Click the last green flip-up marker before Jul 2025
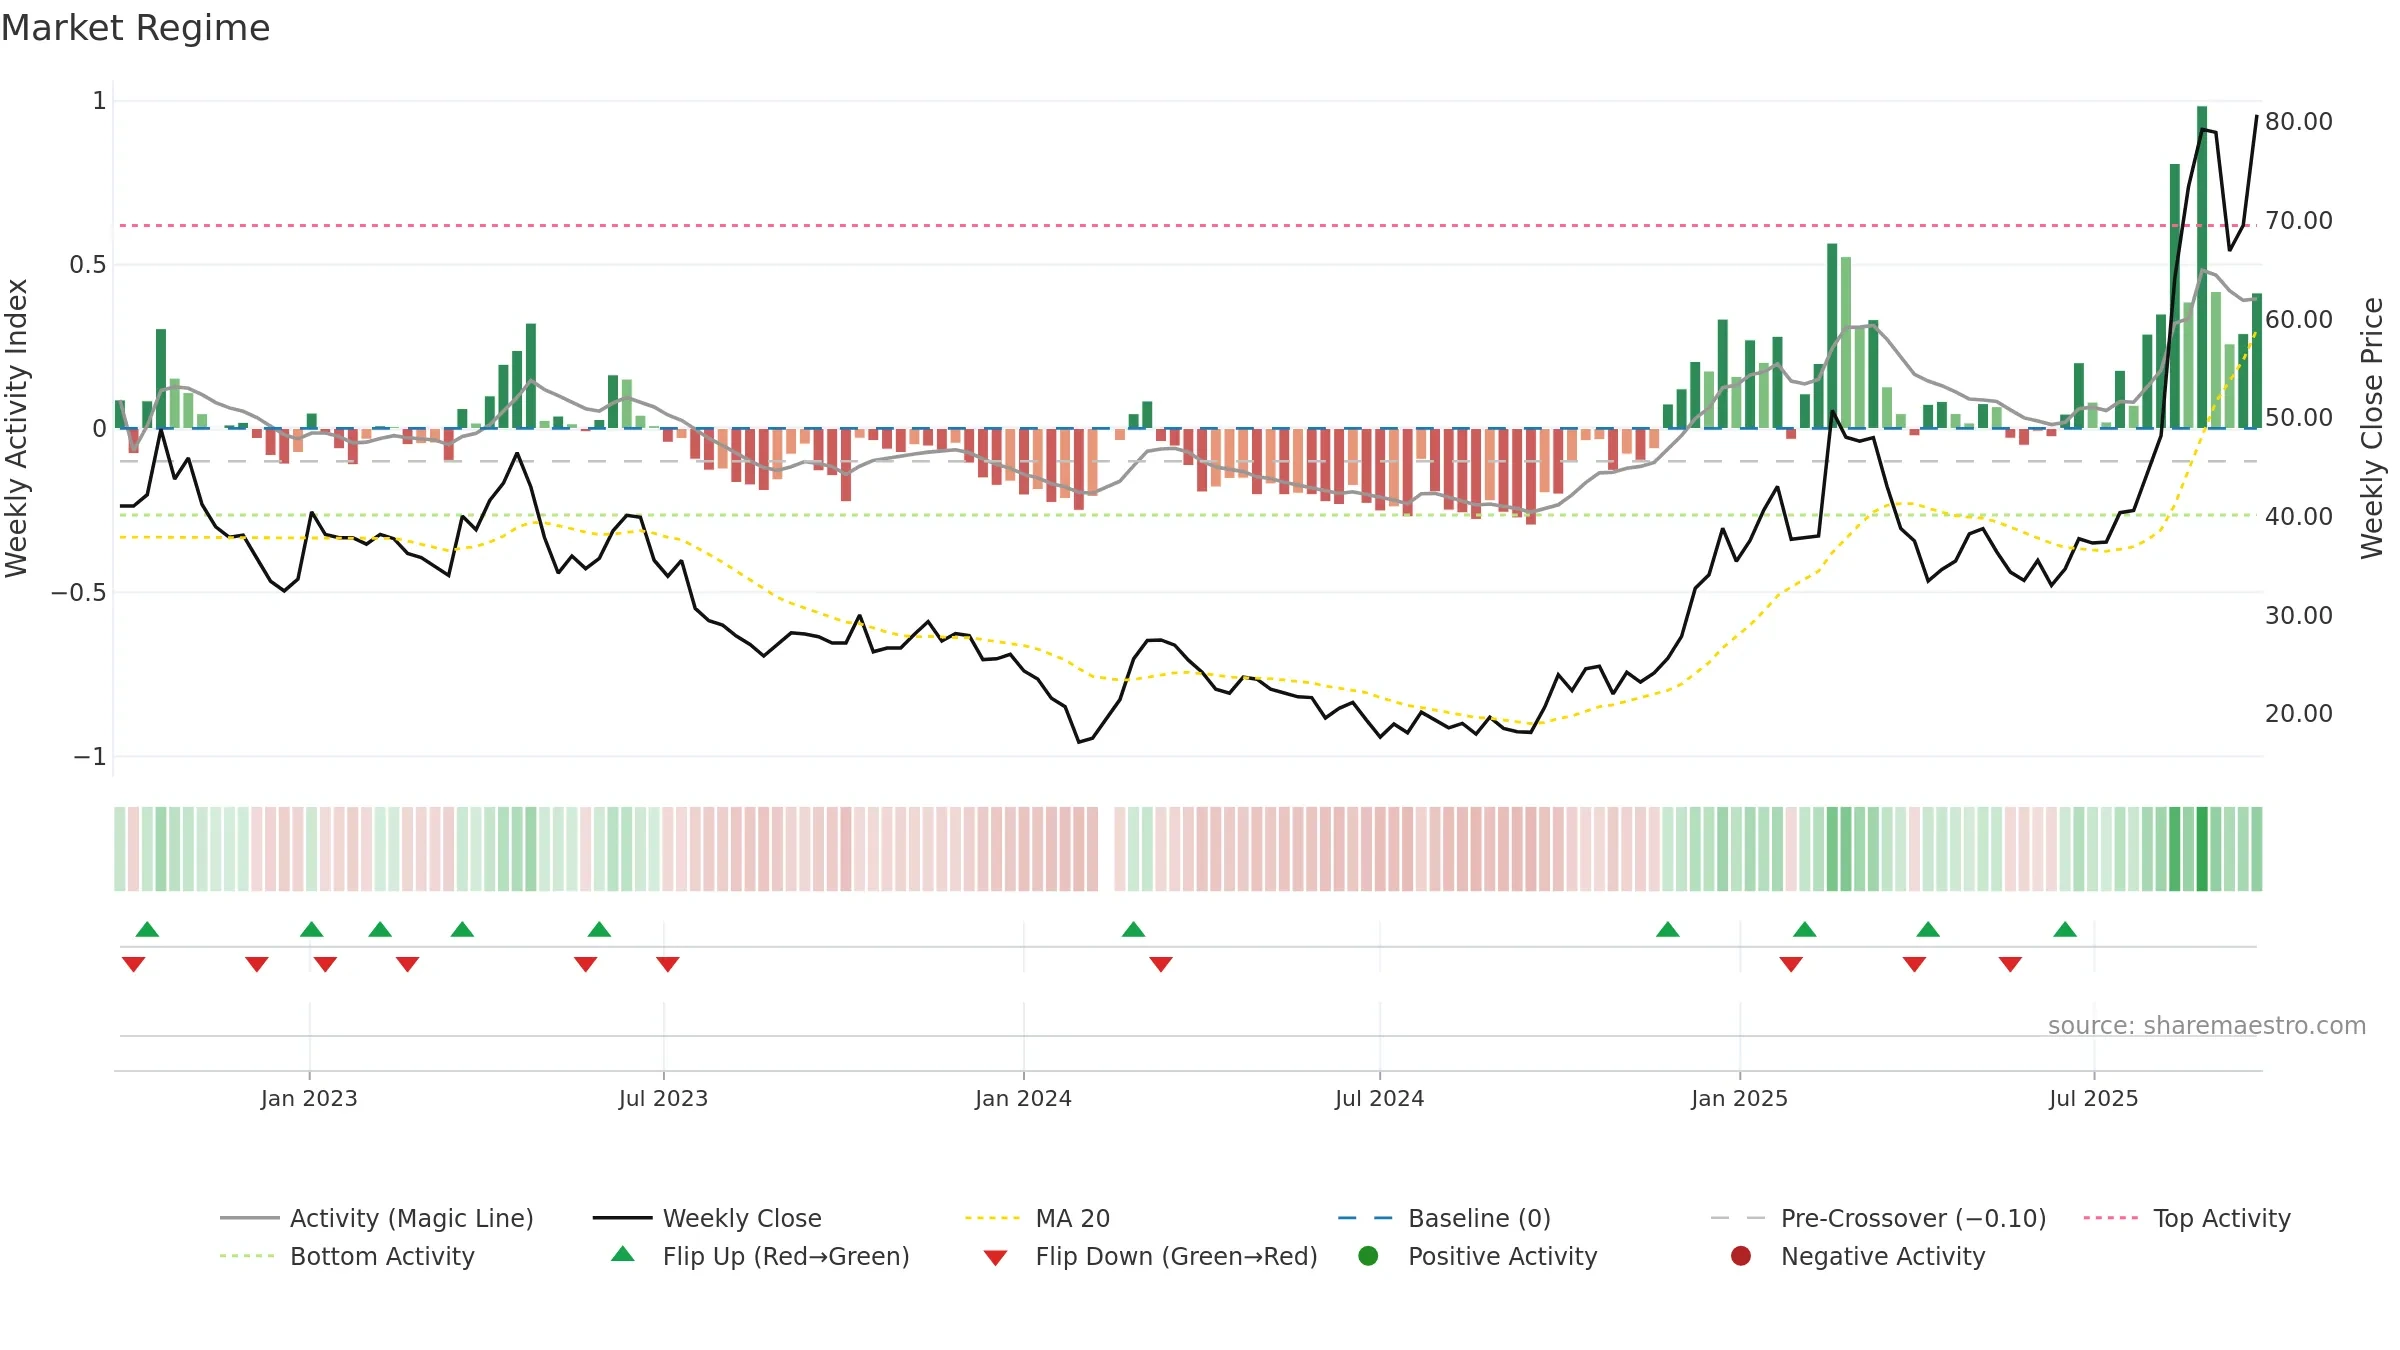The width and height of the screenshot is (2400, 1350). tap(2065, 930)
